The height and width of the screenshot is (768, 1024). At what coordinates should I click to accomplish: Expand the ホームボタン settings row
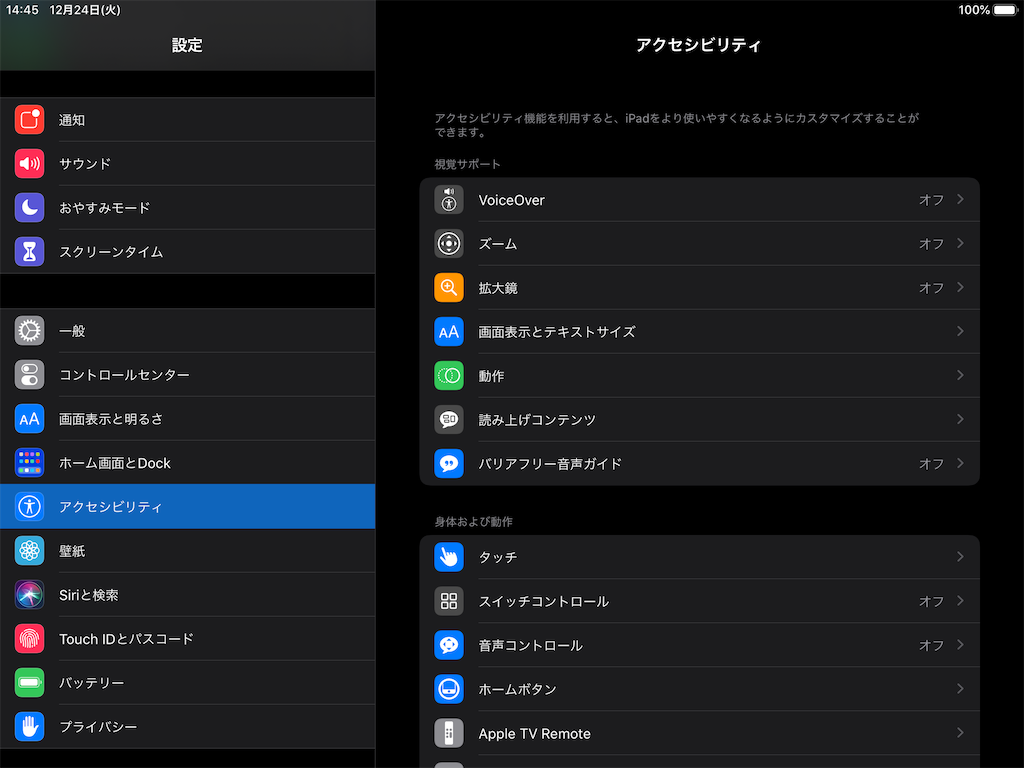[x=959, y=689]
